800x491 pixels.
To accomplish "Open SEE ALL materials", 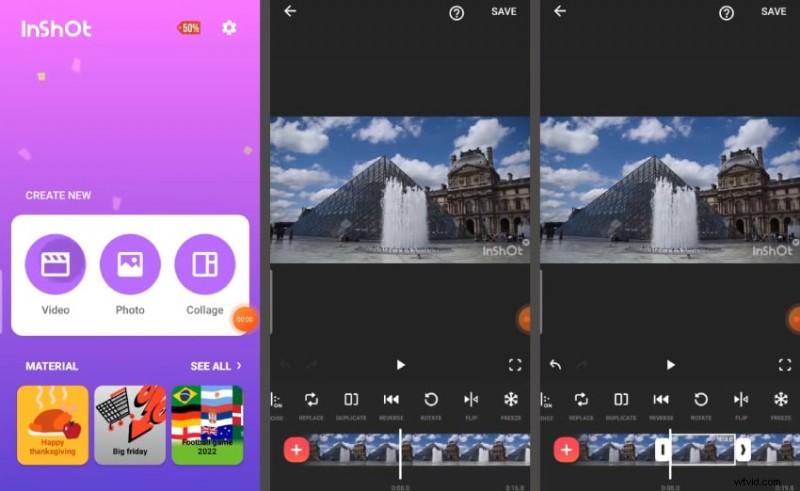I will tap(216, 366).
